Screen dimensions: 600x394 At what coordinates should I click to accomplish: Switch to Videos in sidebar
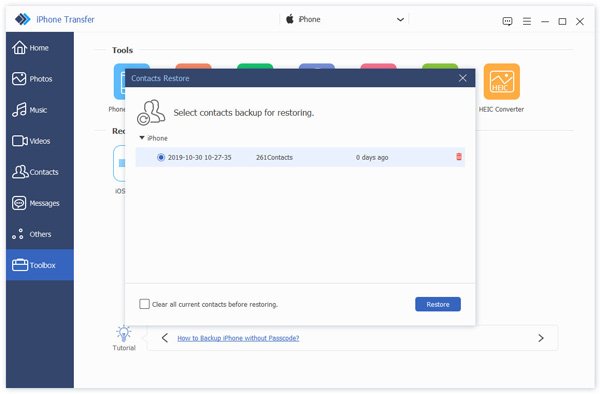click(x=40, y=141)
